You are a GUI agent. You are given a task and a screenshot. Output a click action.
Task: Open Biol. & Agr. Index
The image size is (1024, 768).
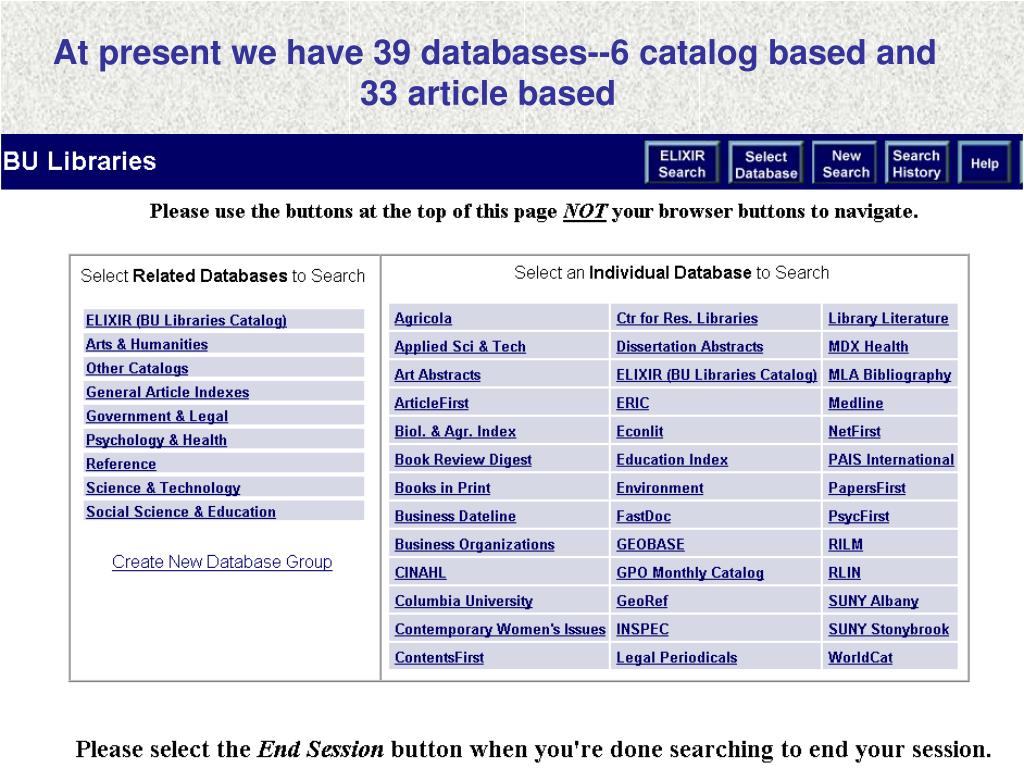point(455,432)
